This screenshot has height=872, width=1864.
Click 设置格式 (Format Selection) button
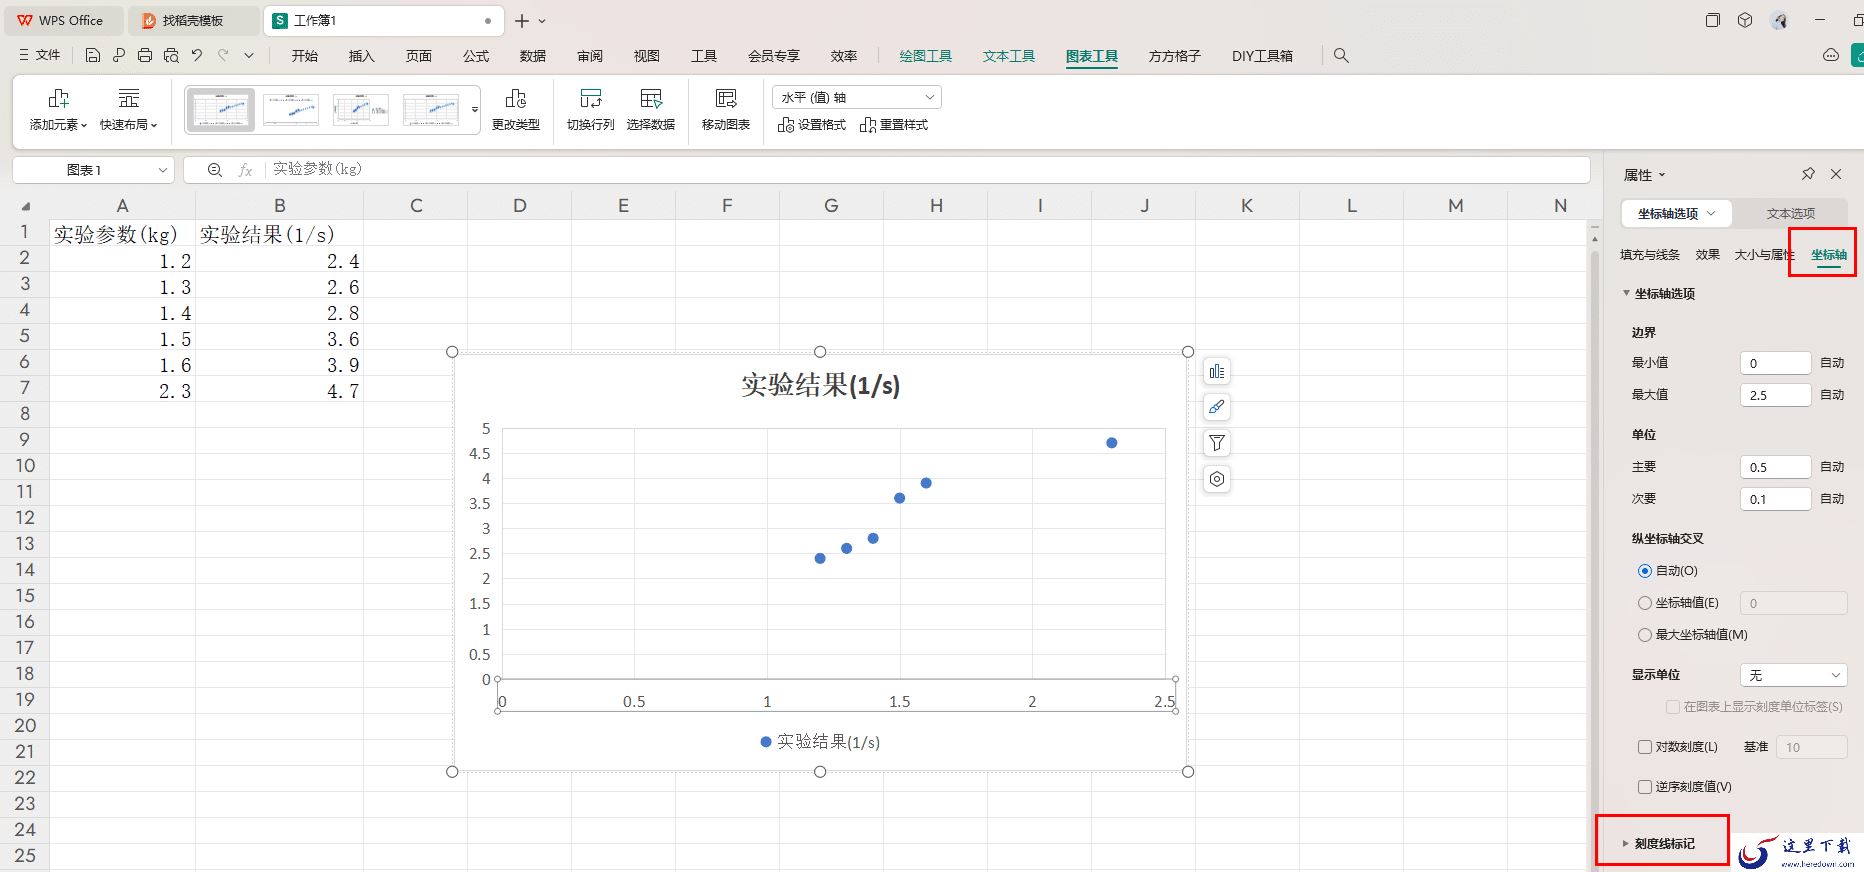pos(812,125)
